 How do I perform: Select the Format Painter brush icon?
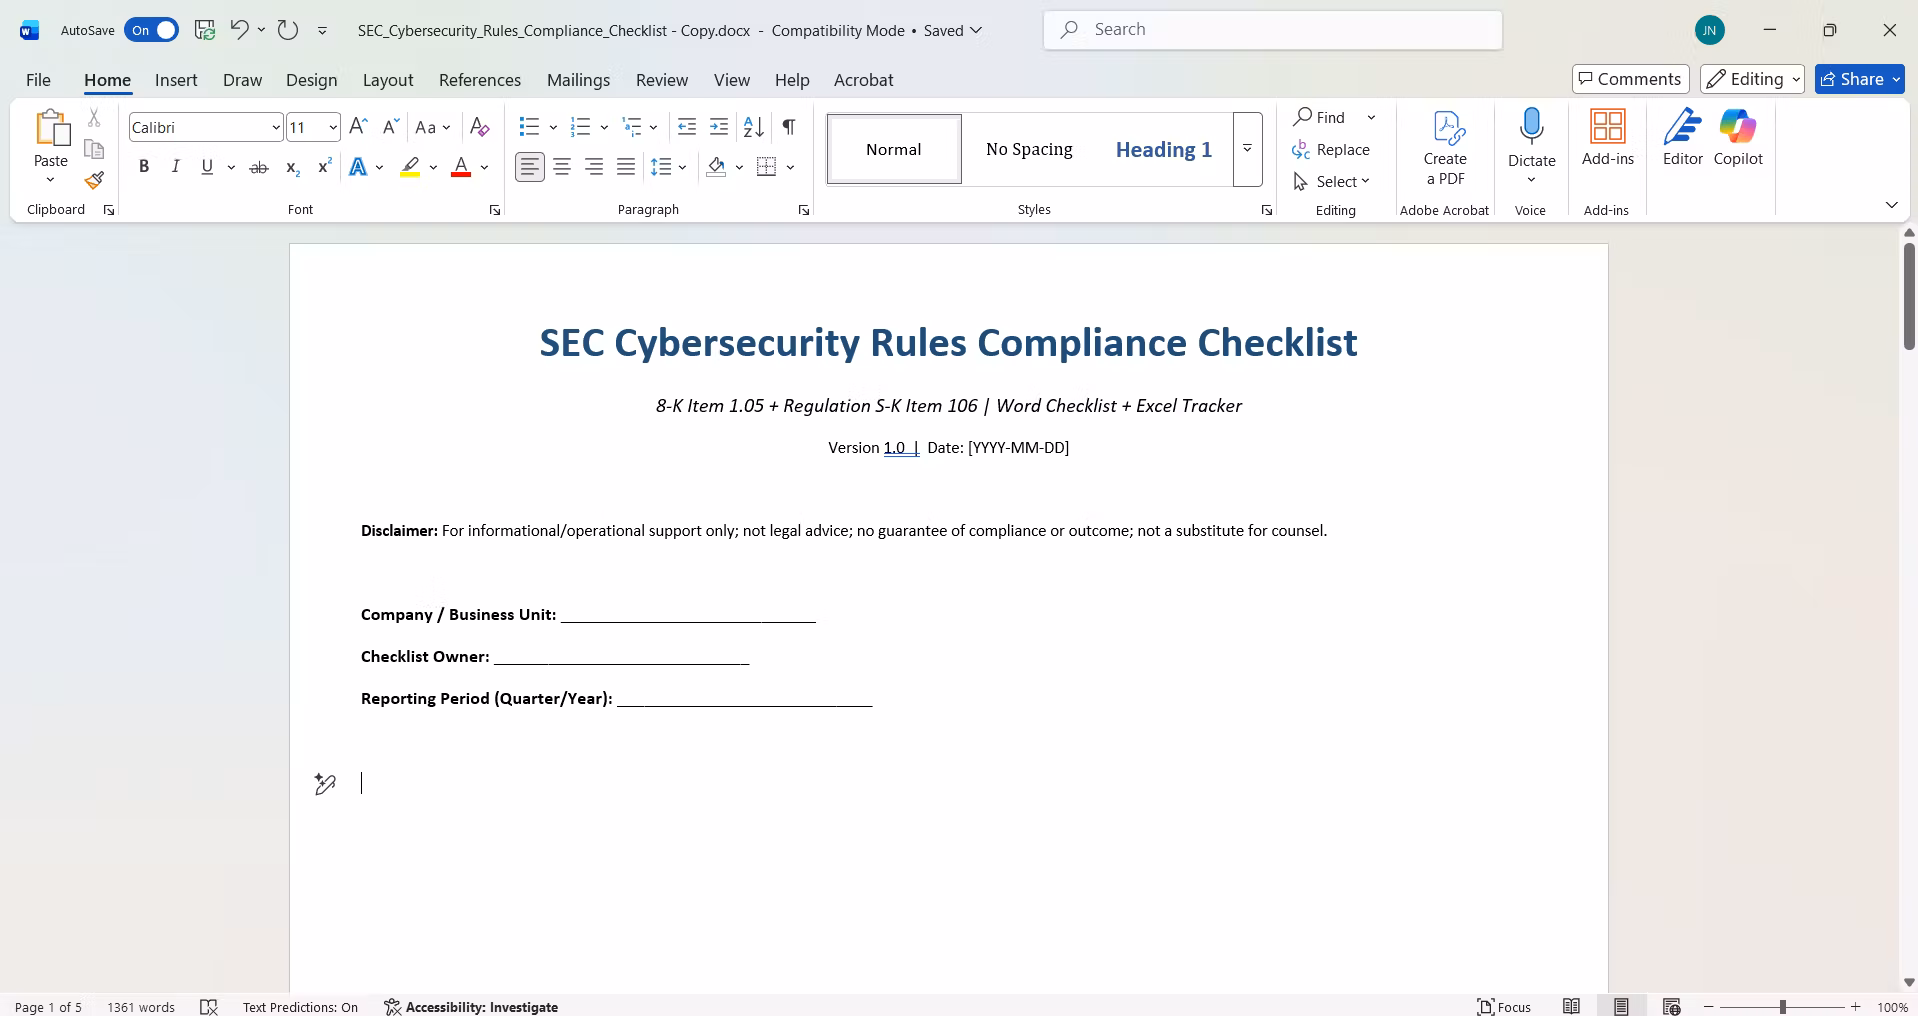(94, 180)
